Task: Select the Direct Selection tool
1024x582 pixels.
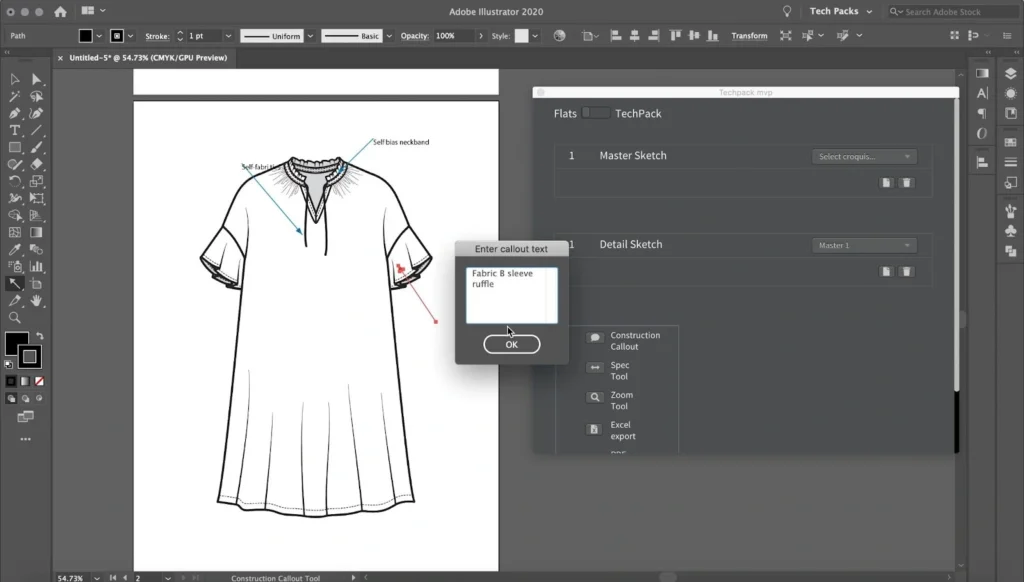Action: [37, 79]
